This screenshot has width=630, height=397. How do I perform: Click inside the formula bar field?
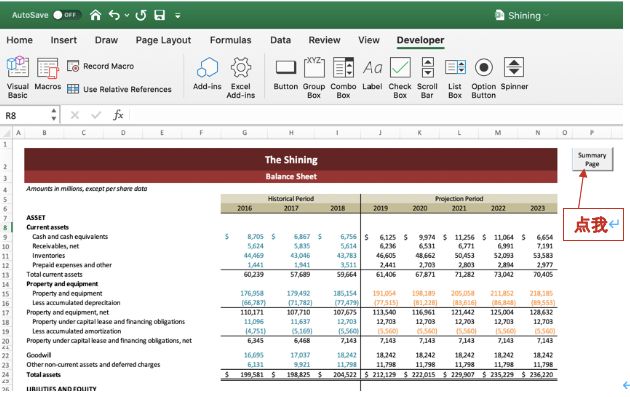pos(376,115)
